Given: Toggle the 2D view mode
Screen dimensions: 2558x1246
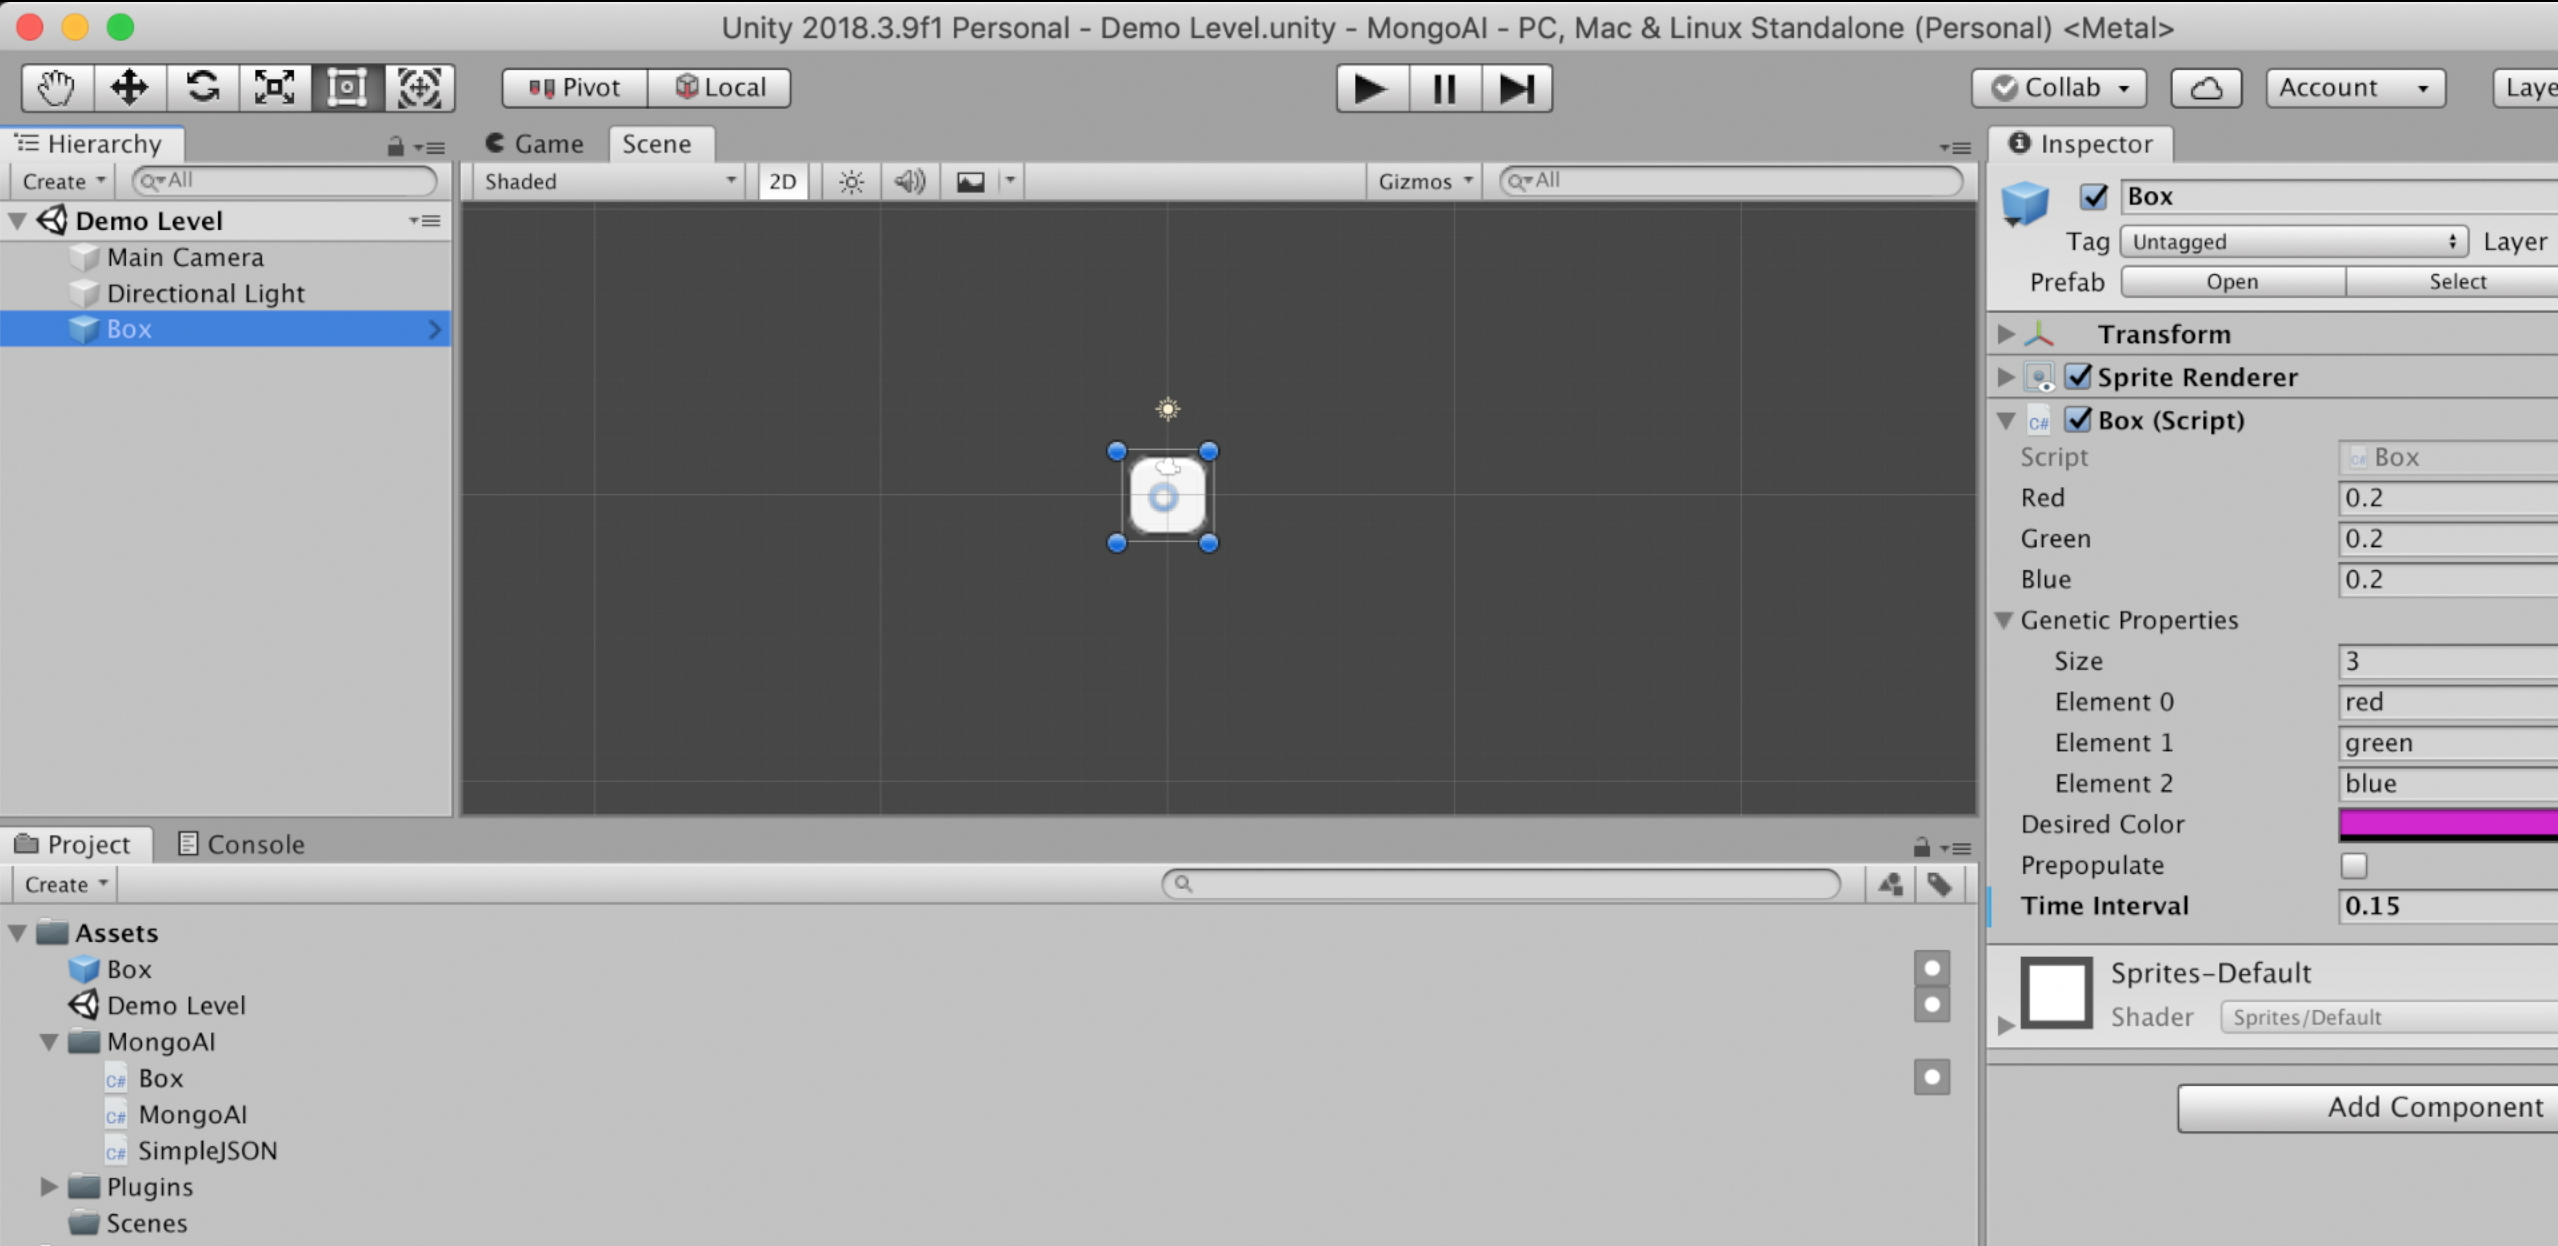Looking at the screenshot, I should coord(782,181).
